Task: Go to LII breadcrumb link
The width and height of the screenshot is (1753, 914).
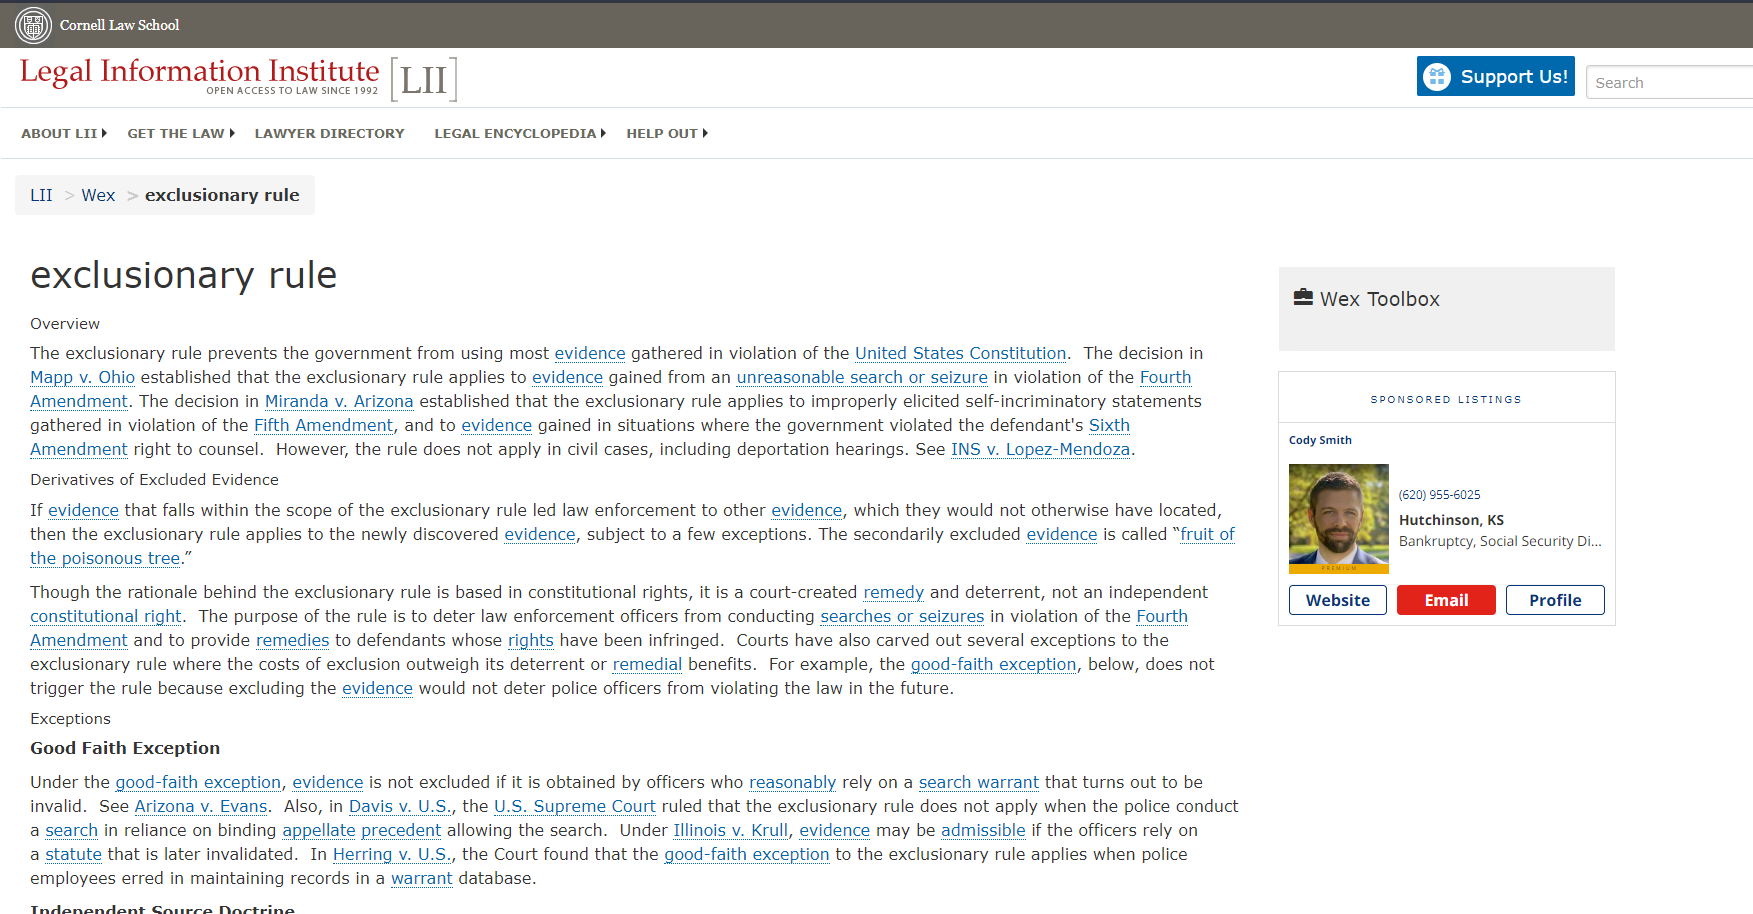Action: click(41, 195)
